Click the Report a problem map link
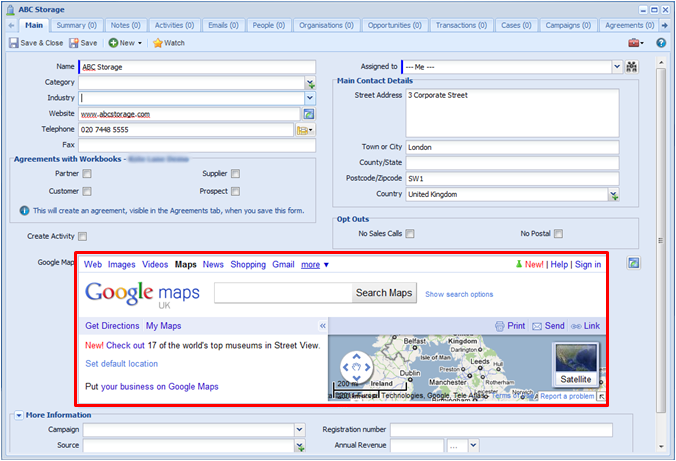This screenshot has height=461, width=676. tap(567, 396)
